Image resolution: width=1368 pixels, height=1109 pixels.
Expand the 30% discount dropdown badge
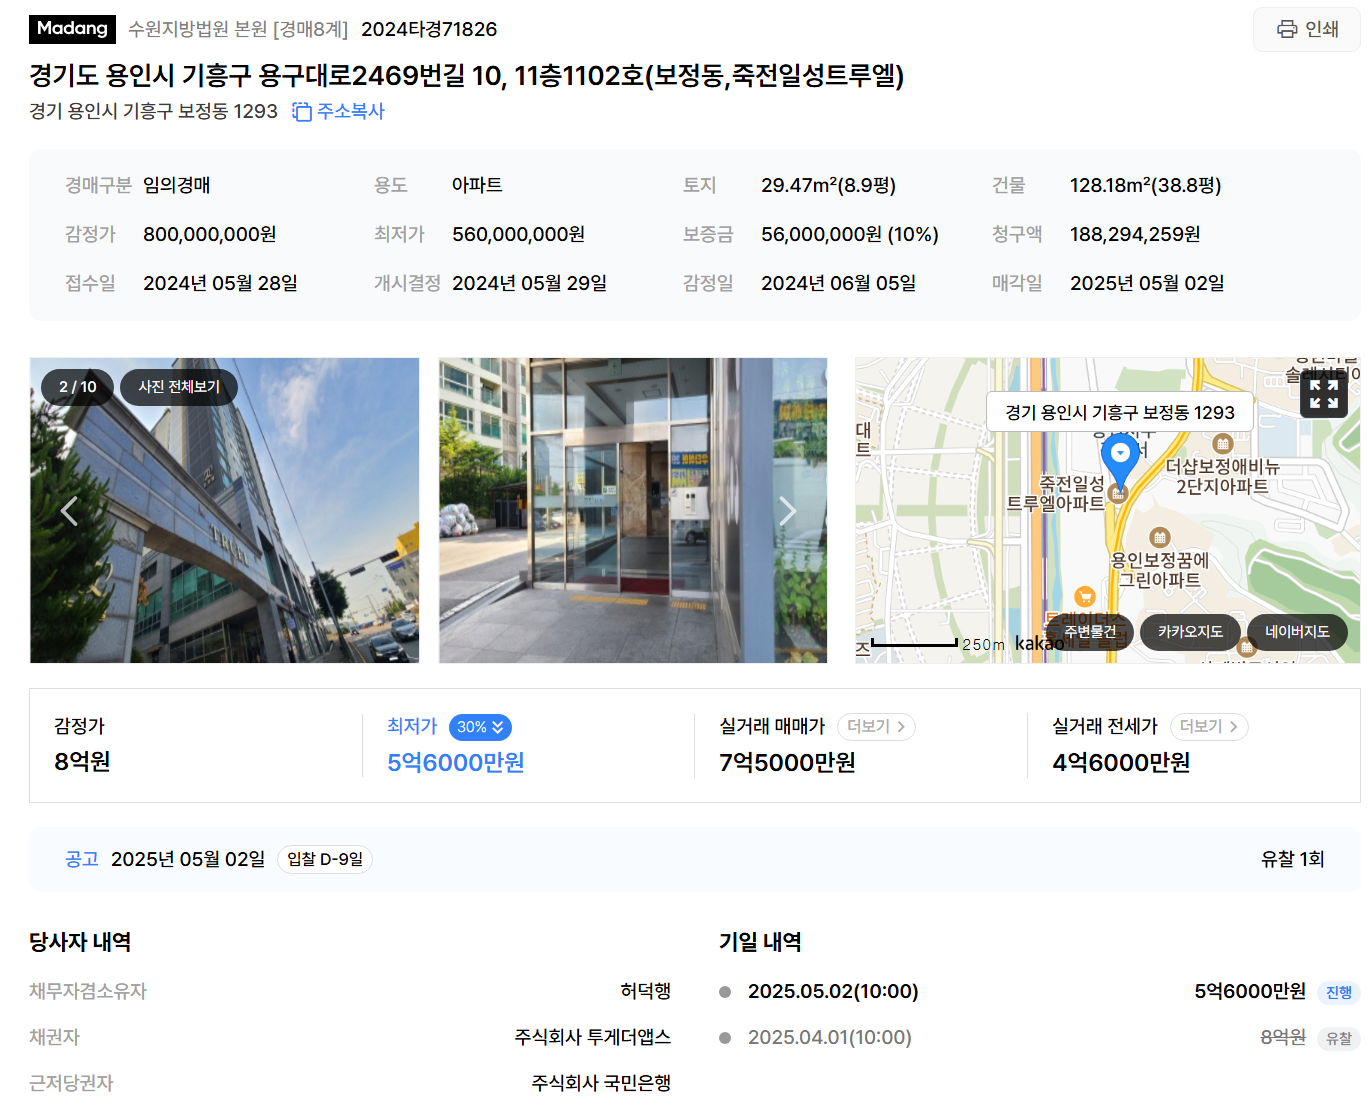click(480, 727)
